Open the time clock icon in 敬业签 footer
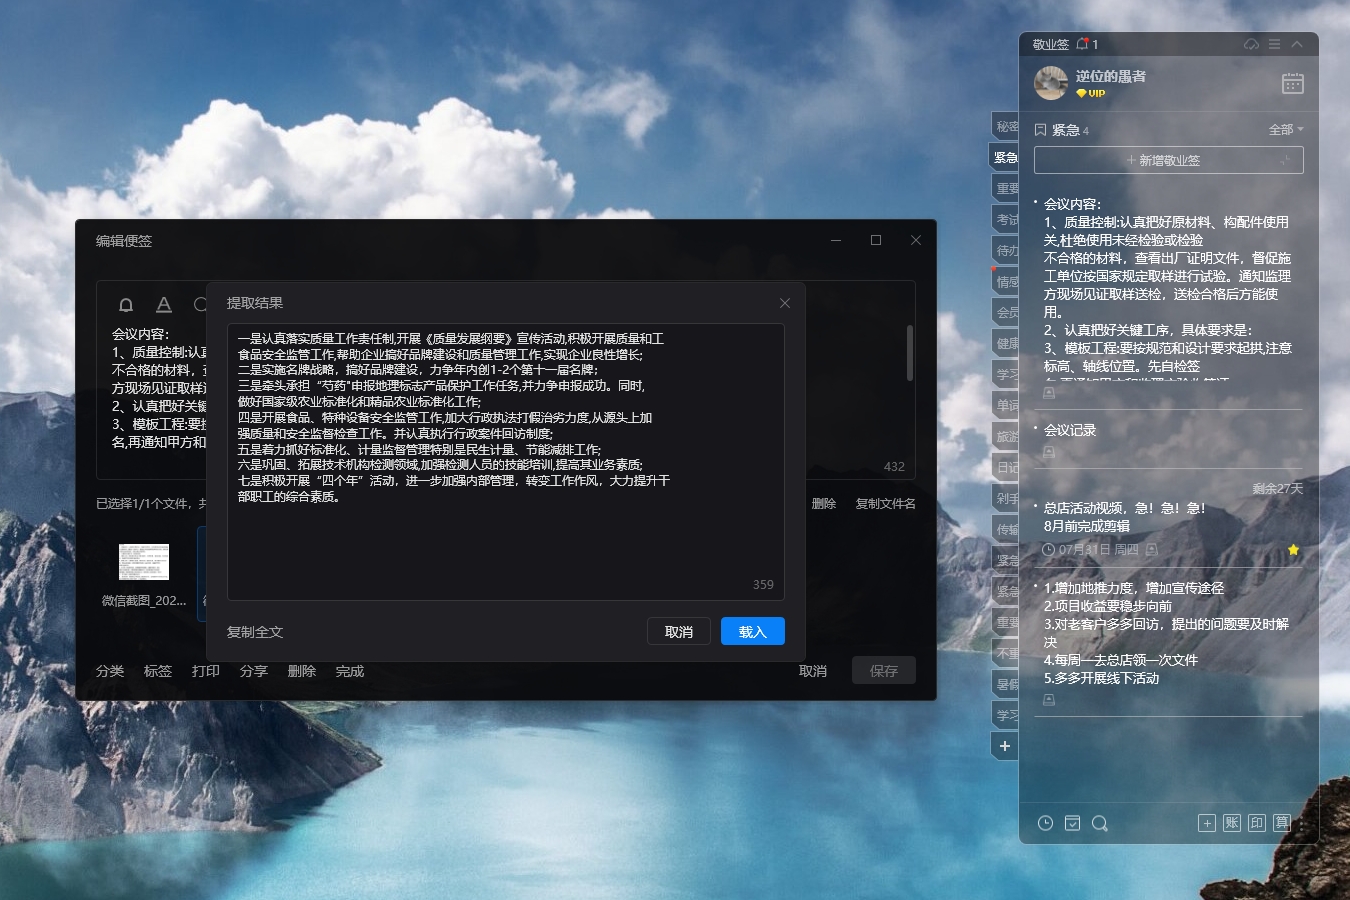The image size is (1350, 900). [1045, 823]
